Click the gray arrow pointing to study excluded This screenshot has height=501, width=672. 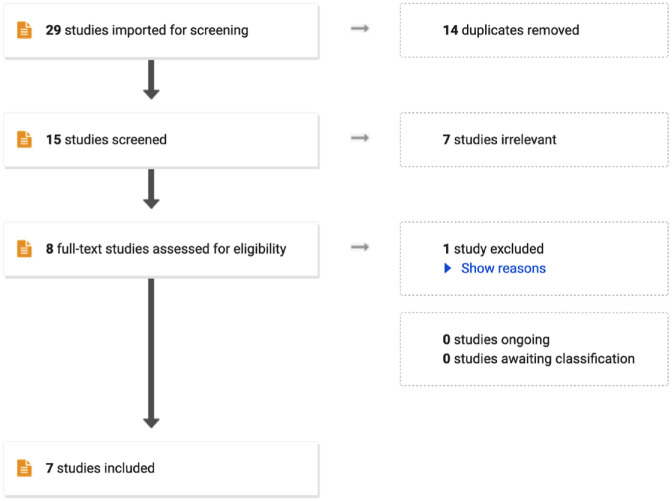pos(360,248)
